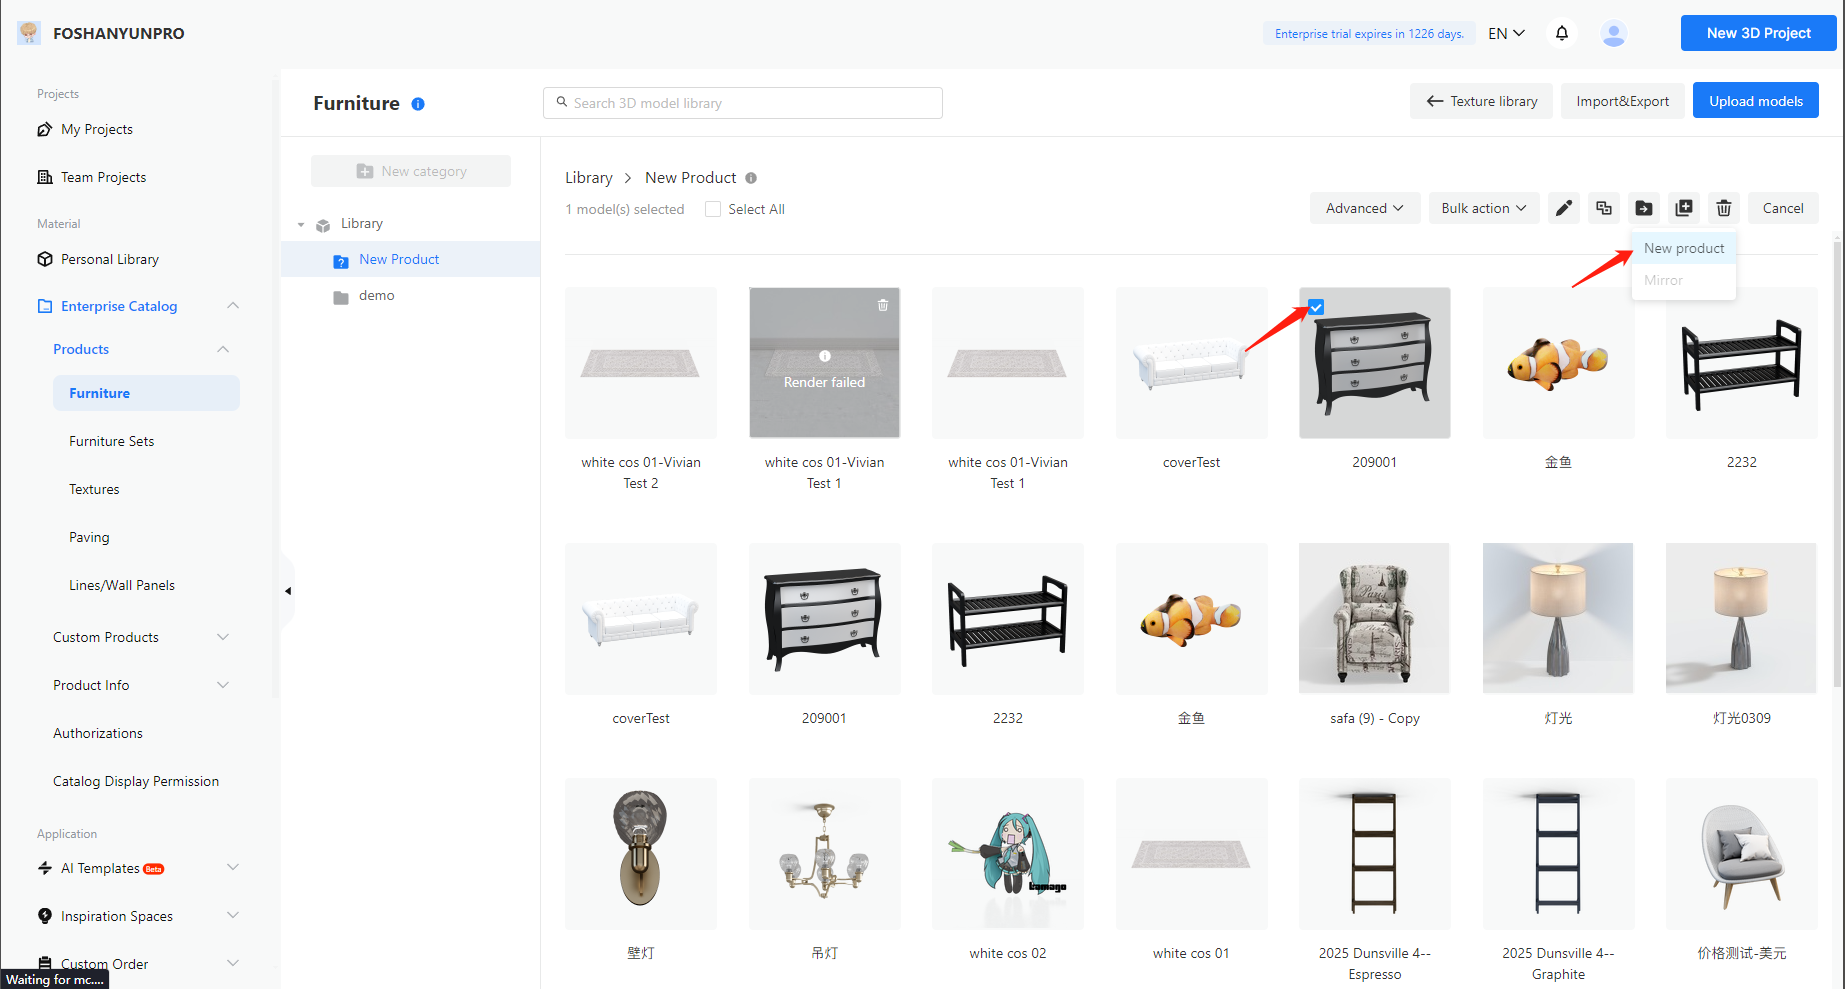Click the demo folder icon
This screenshot has height=989, width=1845.
tap(341, 297)
